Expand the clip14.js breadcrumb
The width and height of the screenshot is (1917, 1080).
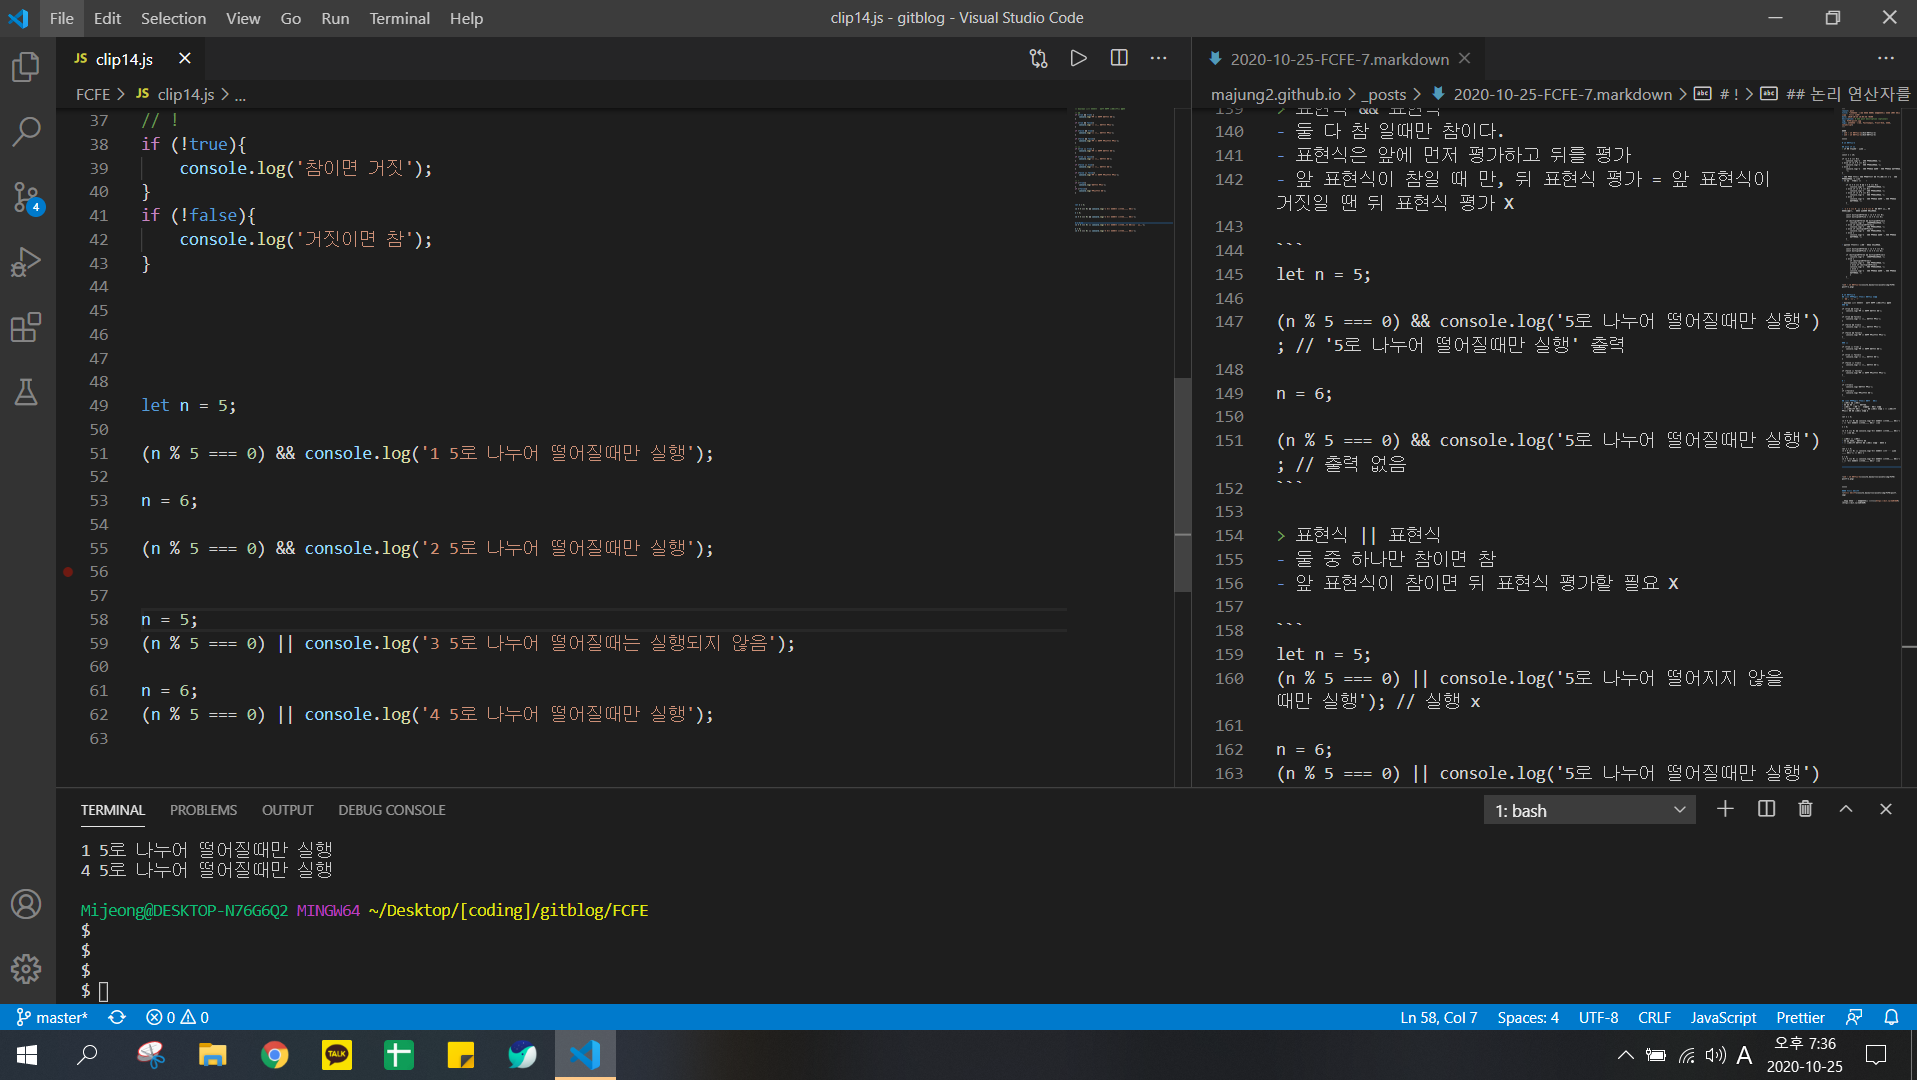[x=175, y=94]
